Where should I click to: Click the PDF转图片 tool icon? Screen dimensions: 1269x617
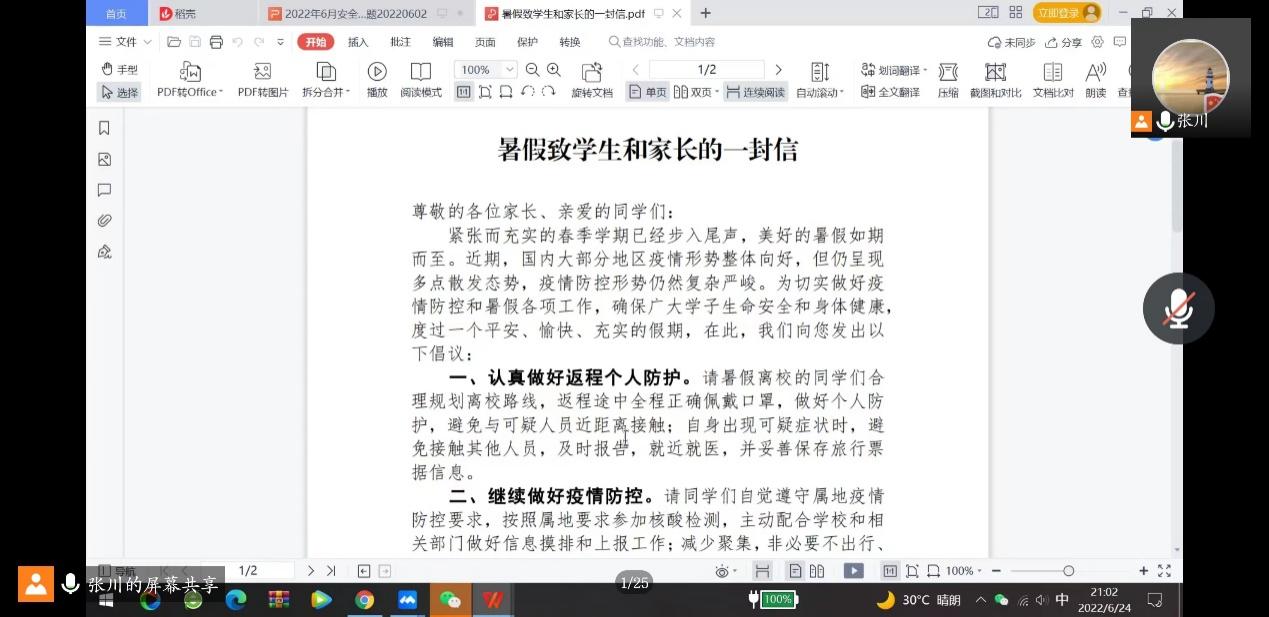coord(262,72)
